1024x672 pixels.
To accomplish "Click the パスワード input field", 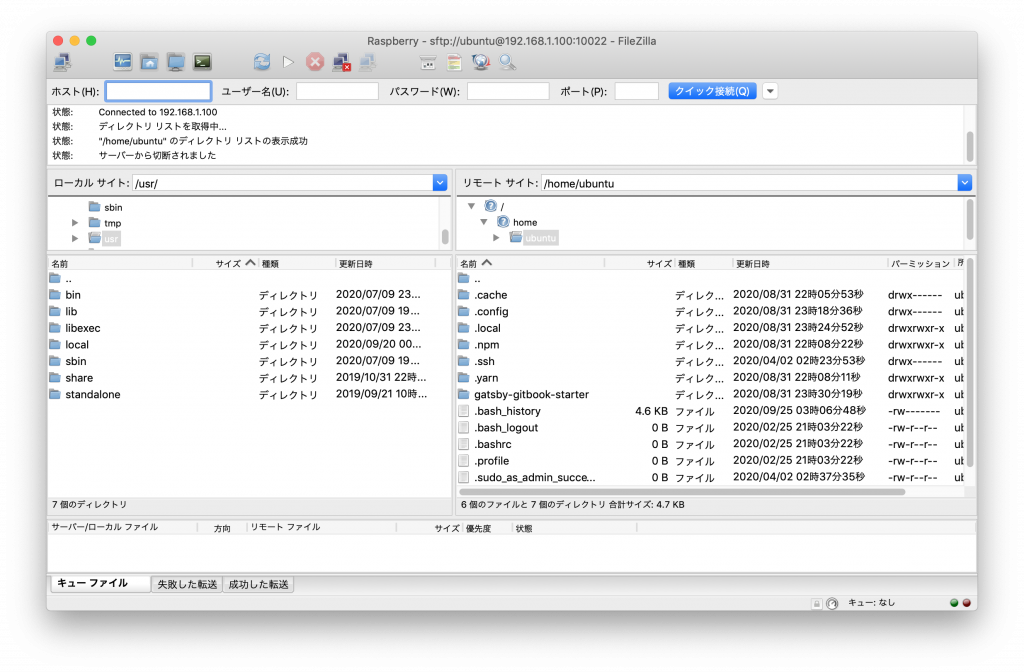I will [x=508, y=91].
